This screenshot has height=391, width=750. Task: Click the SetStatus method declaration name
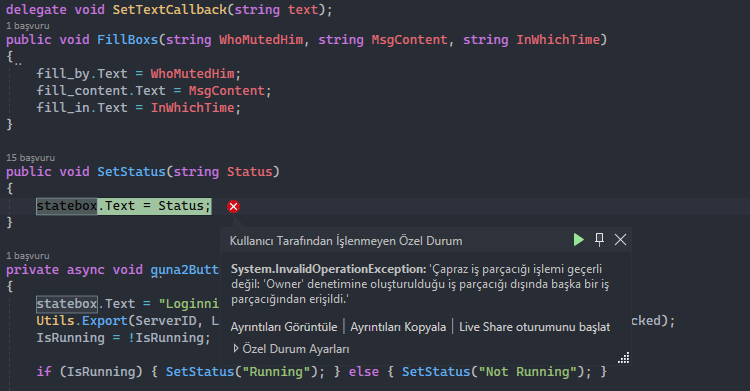pyautogui.click(x=131, y=172)
